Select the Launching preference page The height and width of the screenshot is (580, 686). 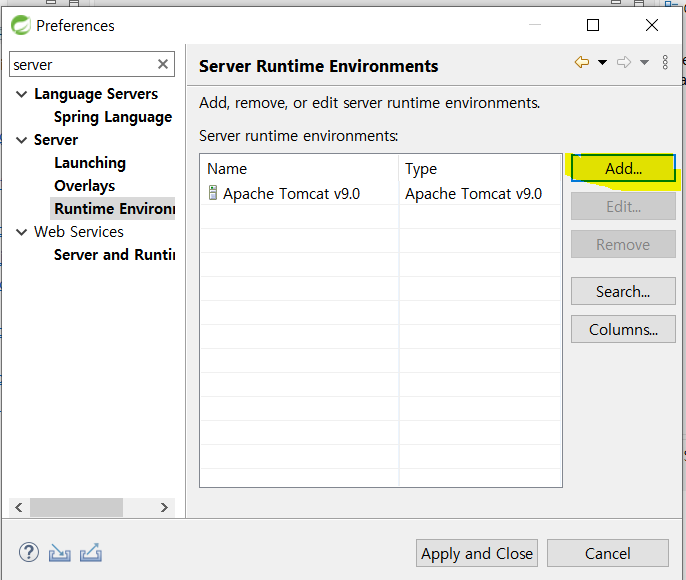point(90,163)
